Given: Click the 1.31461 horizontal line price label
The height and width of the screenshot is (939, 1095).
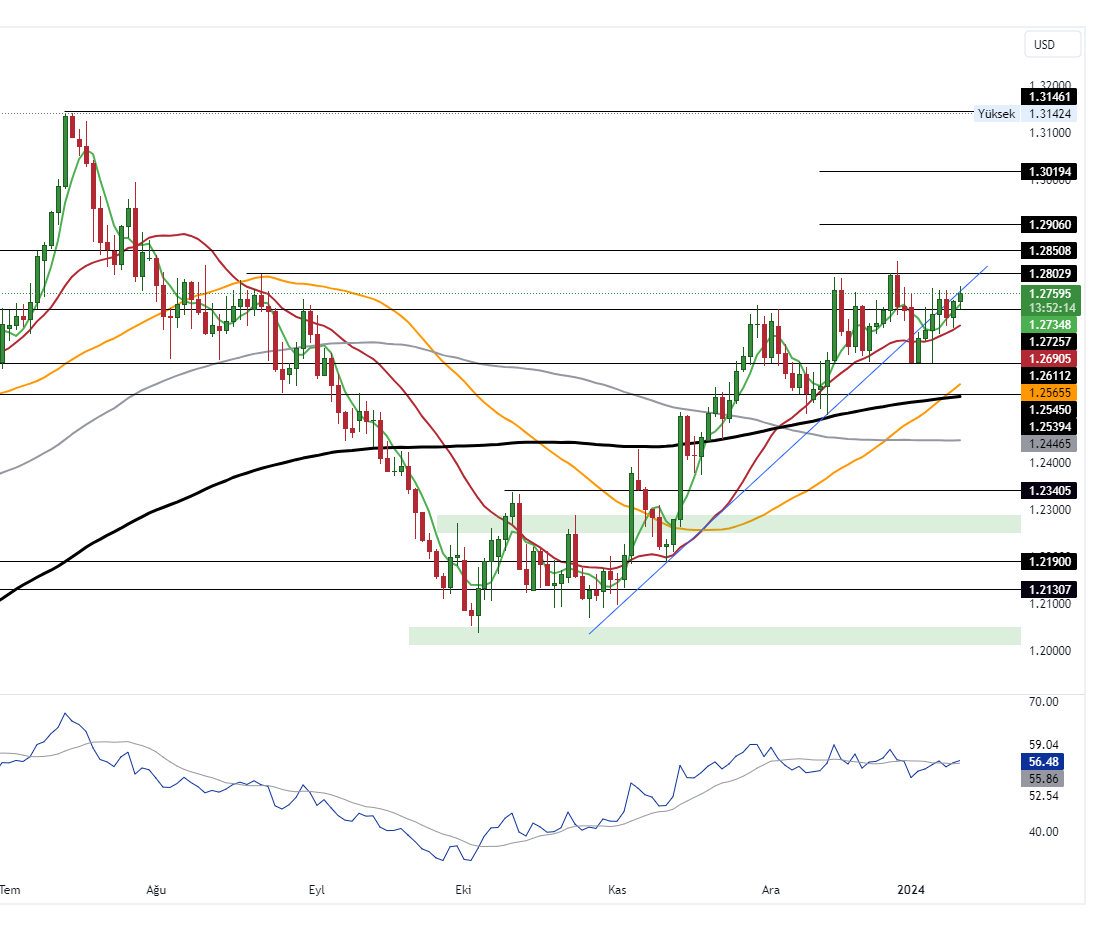Looking at the screenshot, I should coord(1047,97).
